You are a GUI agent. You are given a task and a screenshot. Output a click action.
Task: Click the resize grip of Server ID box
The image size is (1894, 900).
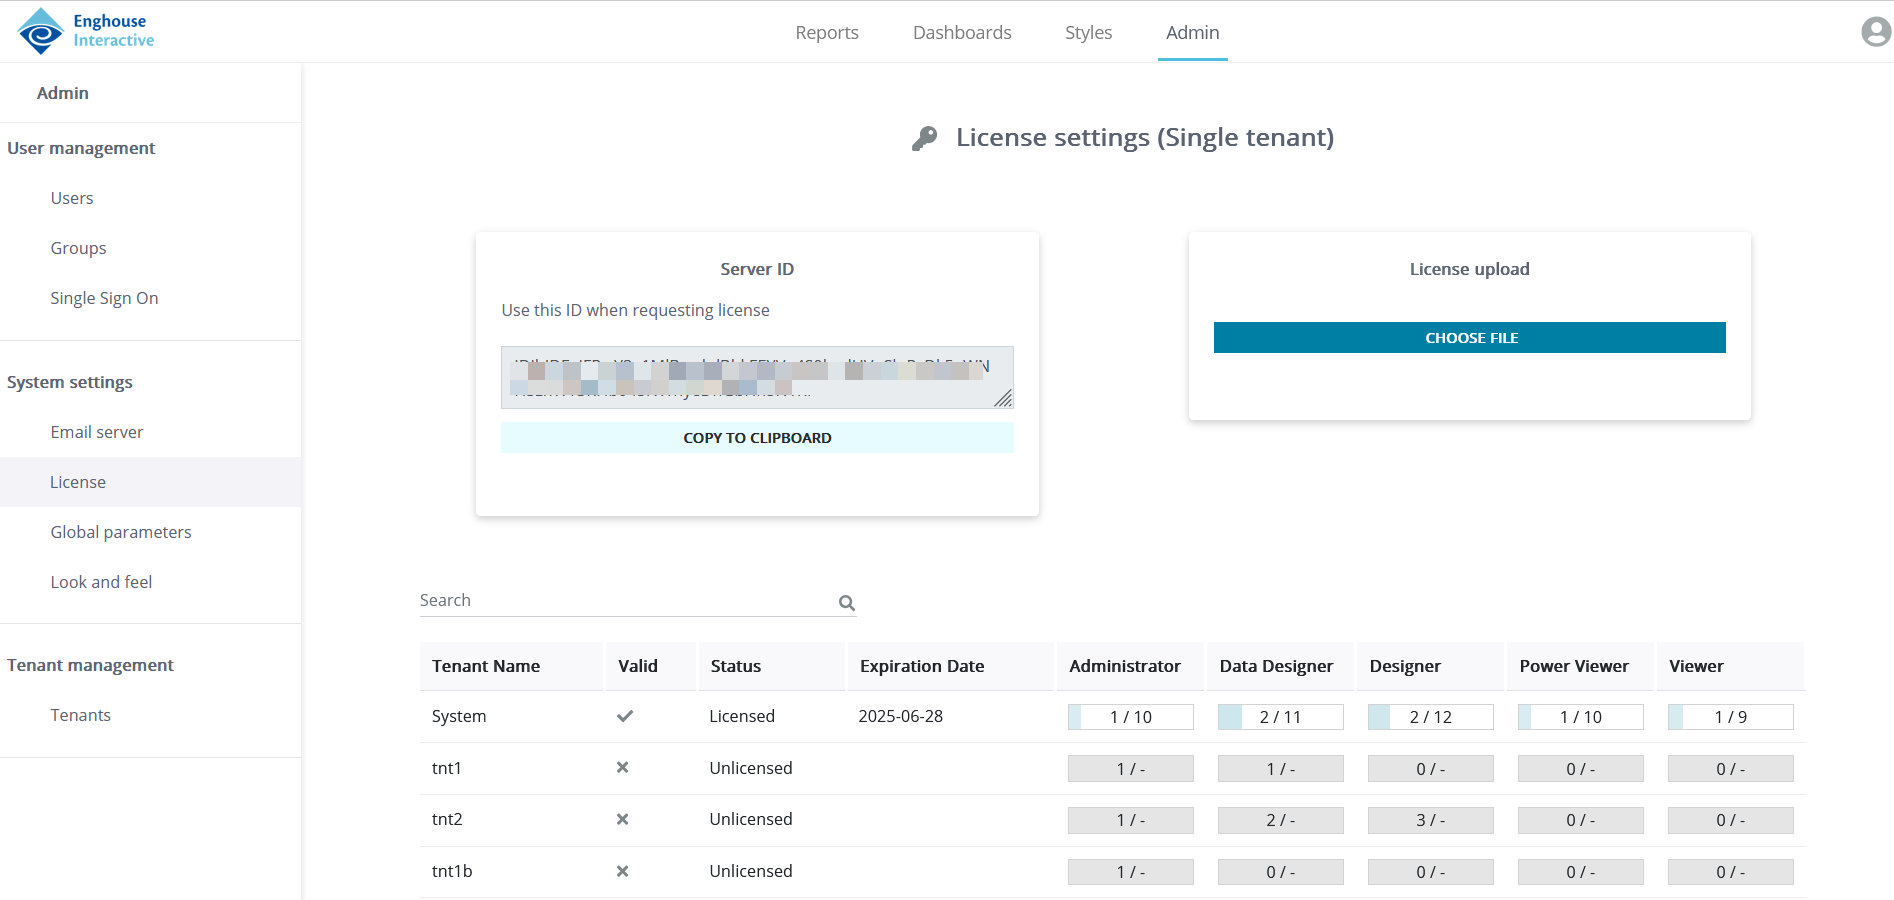click(x=1003, y=398)
